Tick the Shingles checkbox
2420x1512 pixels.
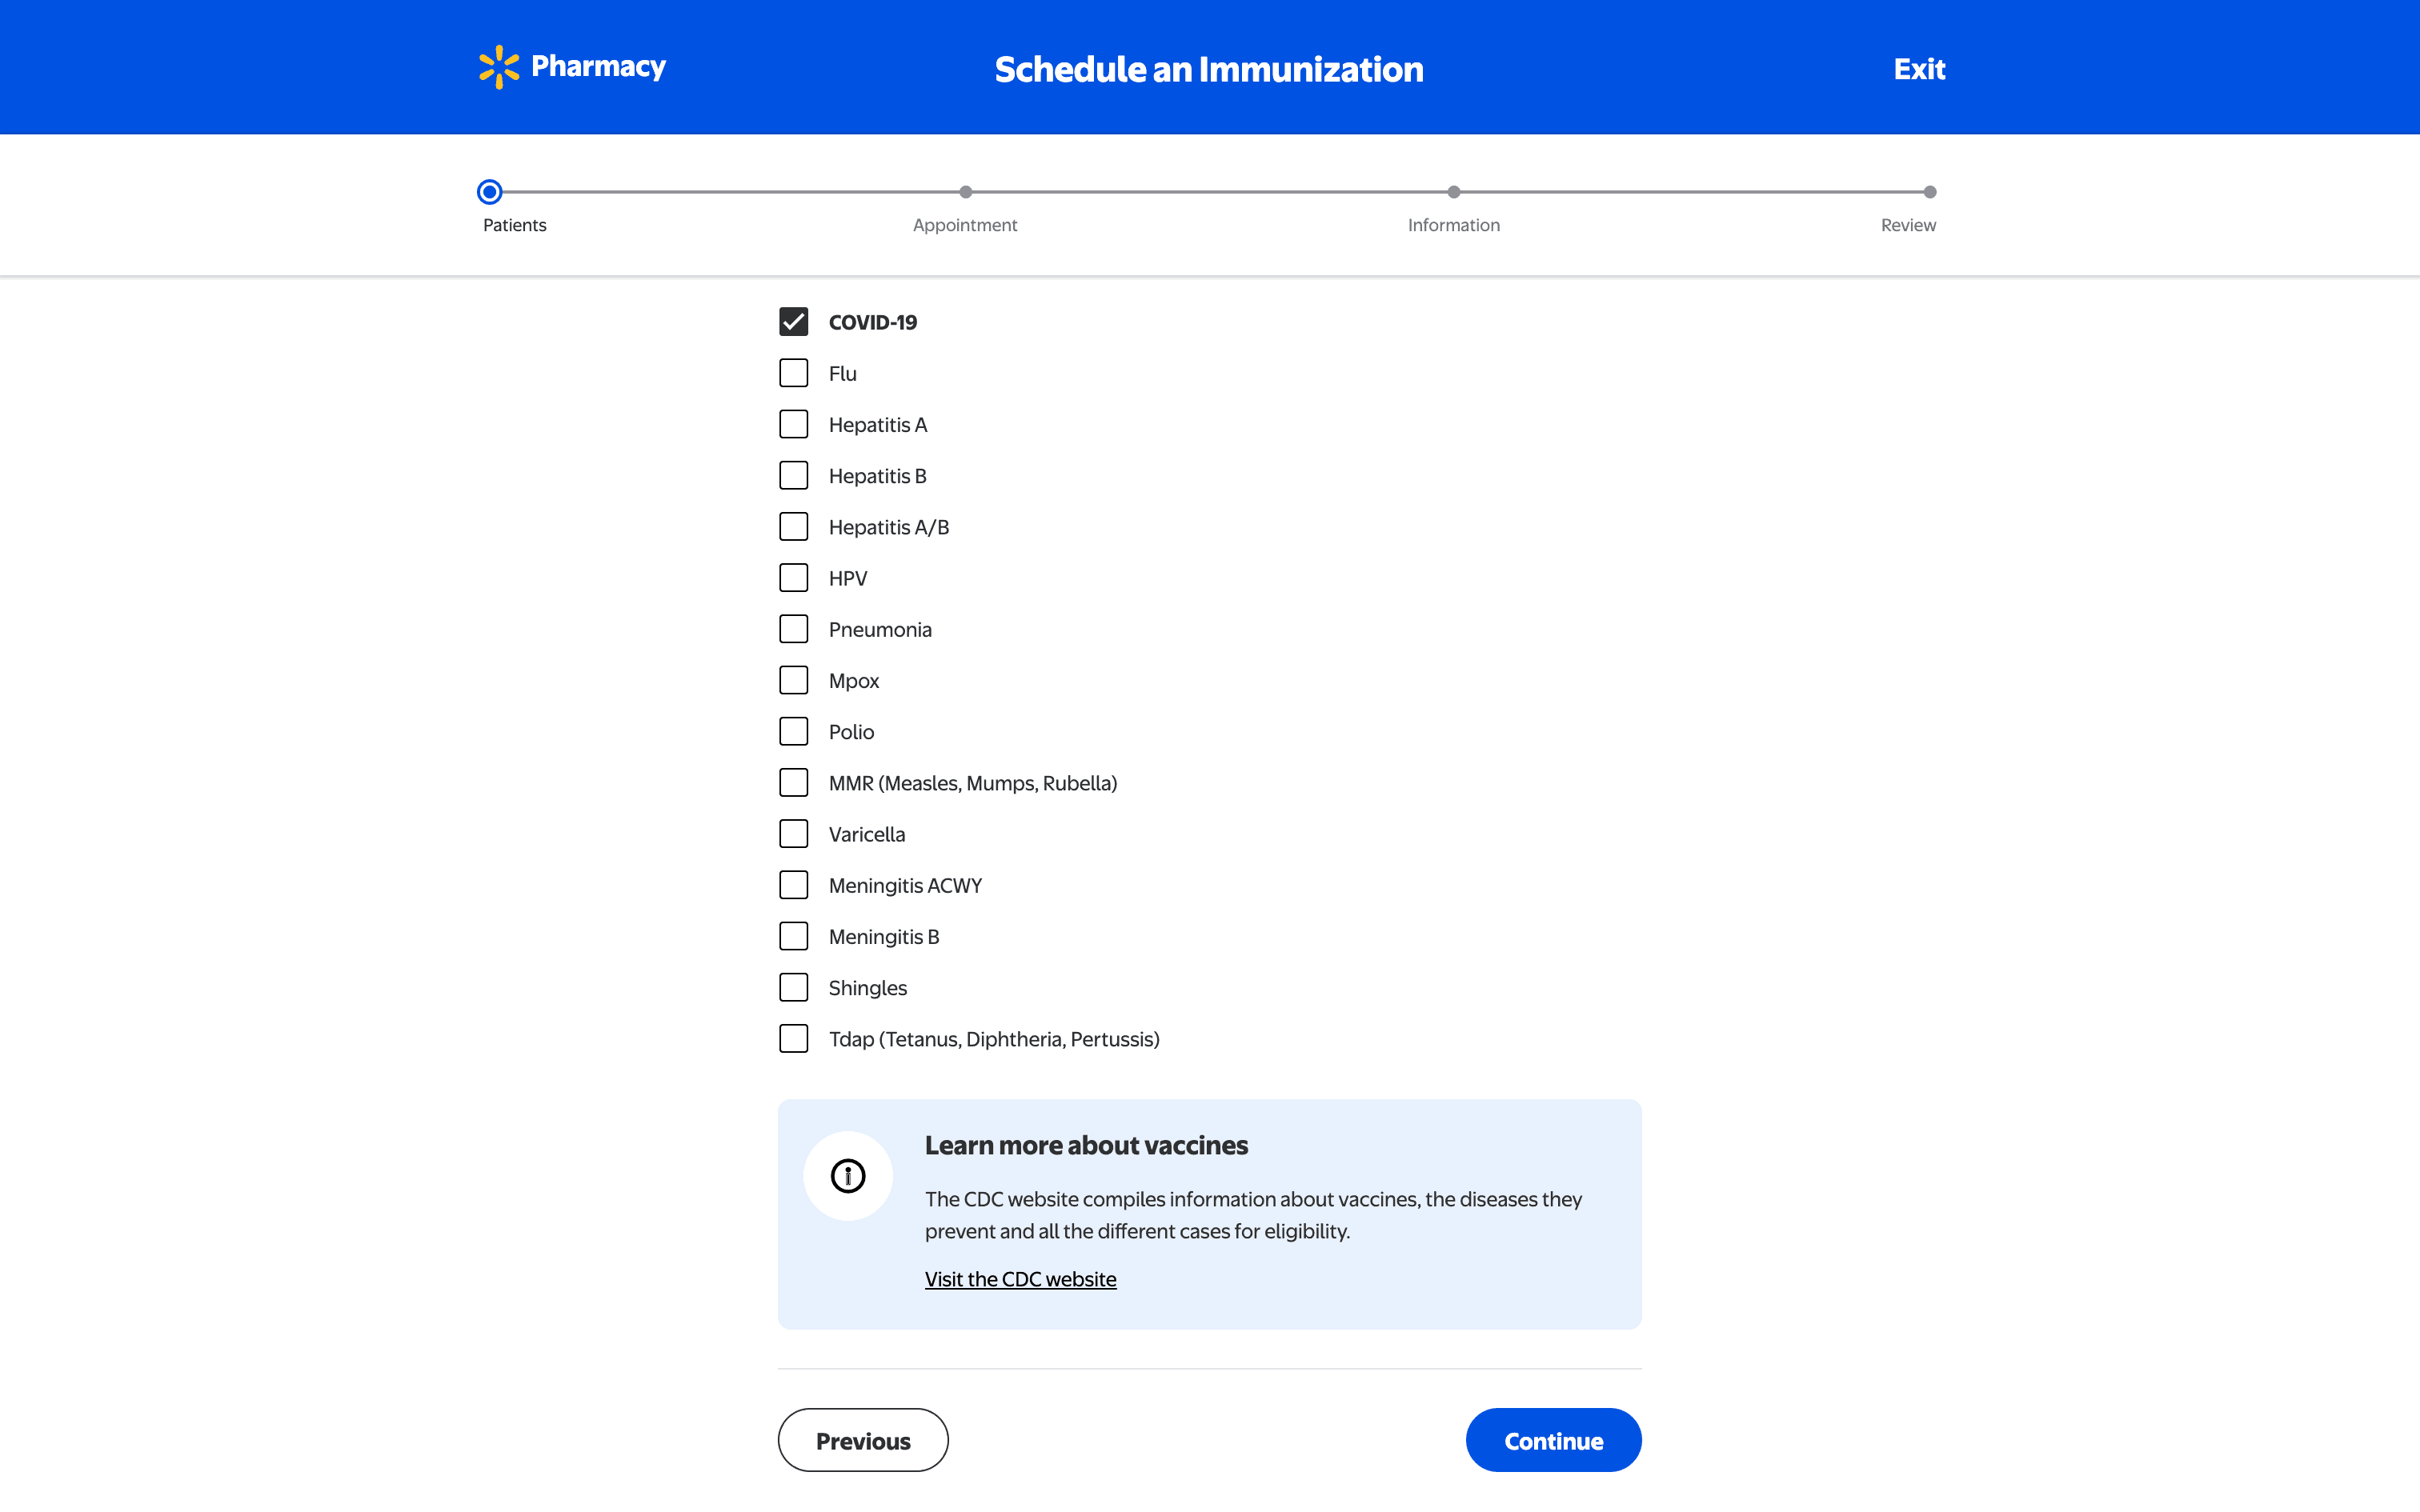(x=793, y=988)
